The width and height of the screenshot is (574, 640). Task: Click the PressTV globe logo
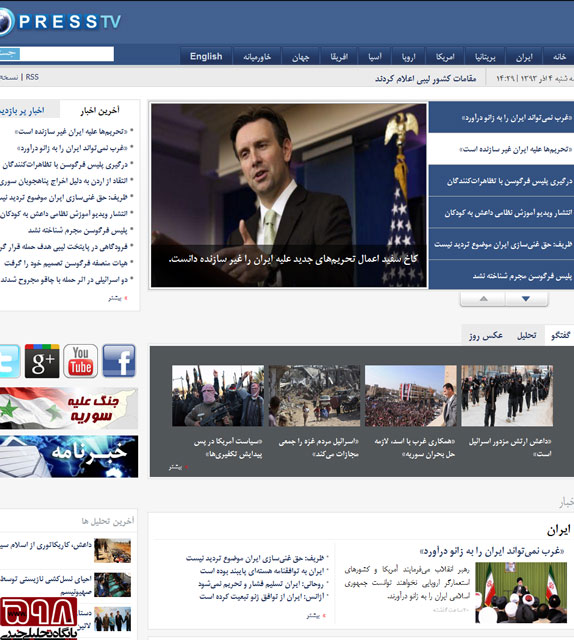tap(7, 21)
